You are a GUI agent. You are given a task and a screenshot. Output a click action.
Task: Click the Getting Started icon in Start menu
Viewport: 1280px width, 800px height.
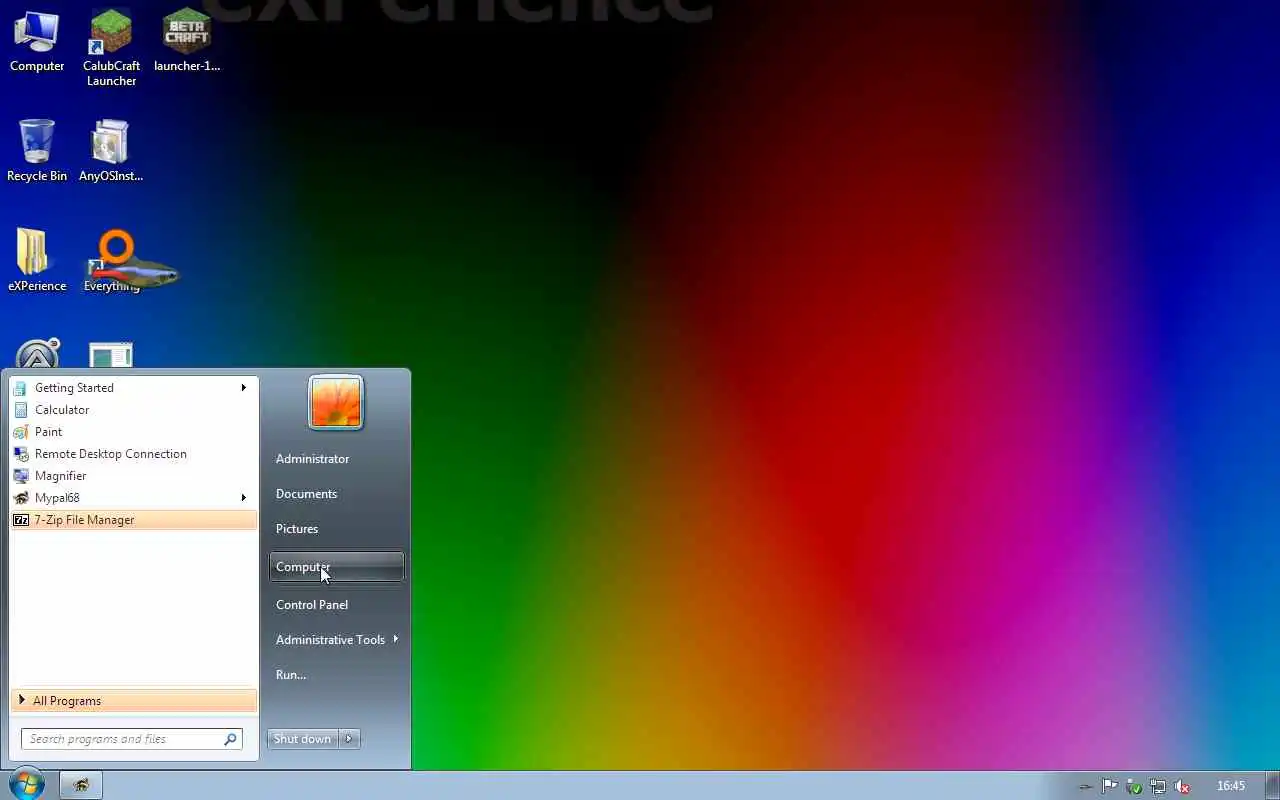[21, 388]
